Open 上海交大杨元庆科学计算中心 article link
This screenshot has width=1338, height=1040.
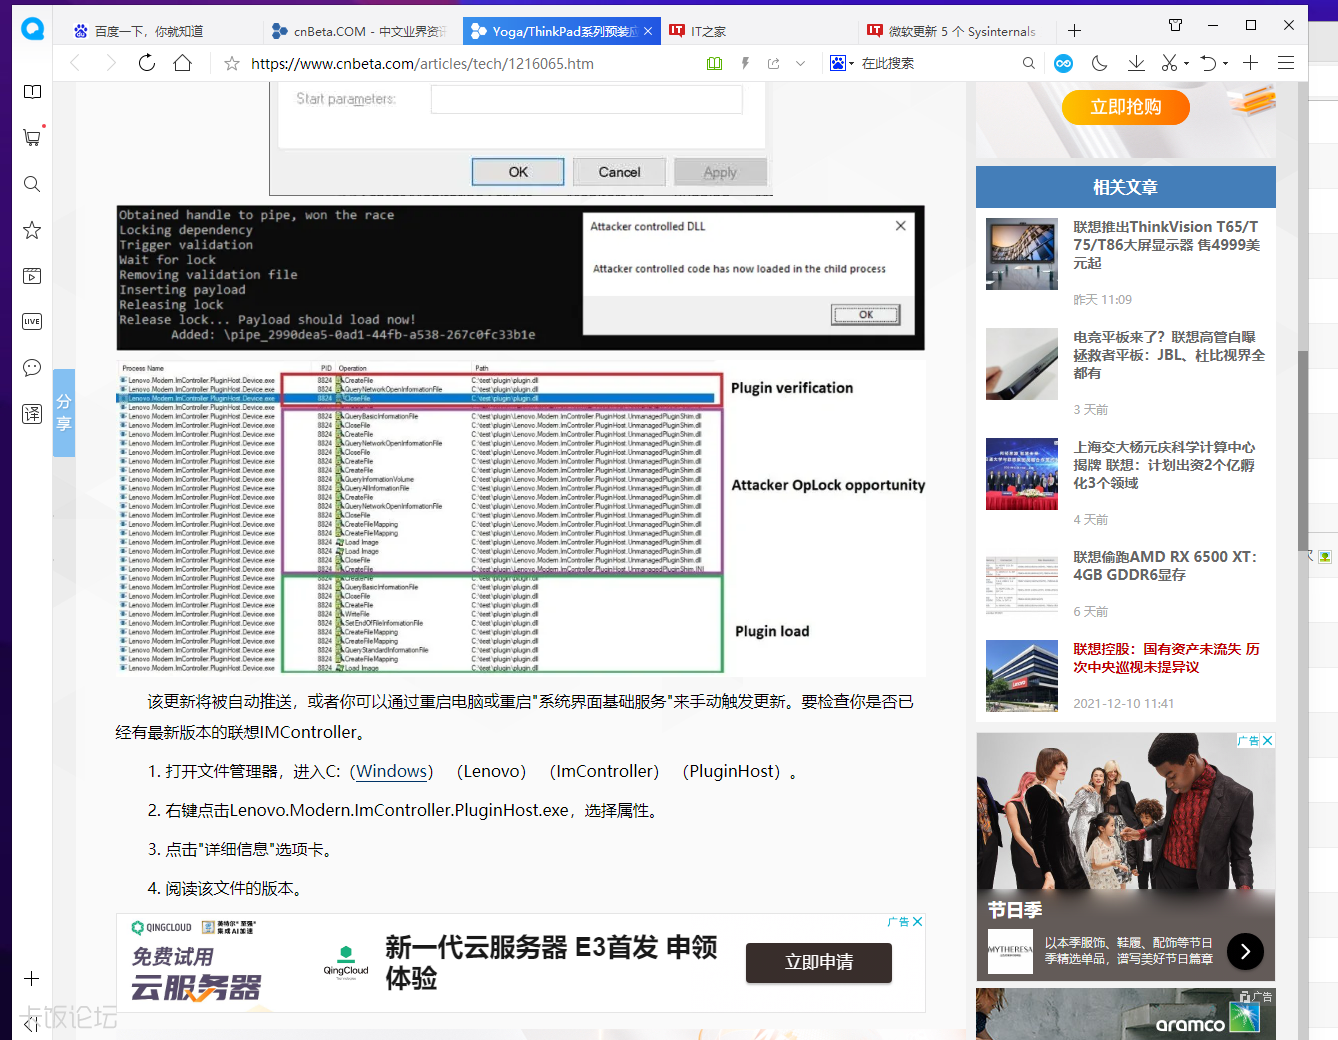[1164, 465]
